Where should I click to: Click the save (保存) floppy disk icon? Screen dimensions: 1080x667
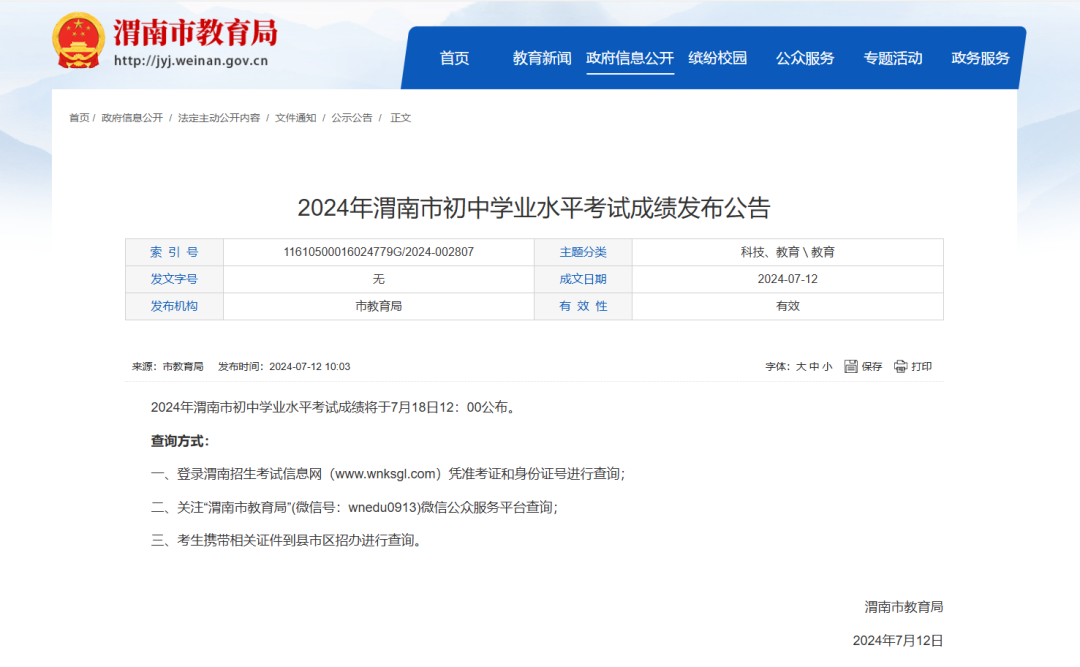point(853,367)
